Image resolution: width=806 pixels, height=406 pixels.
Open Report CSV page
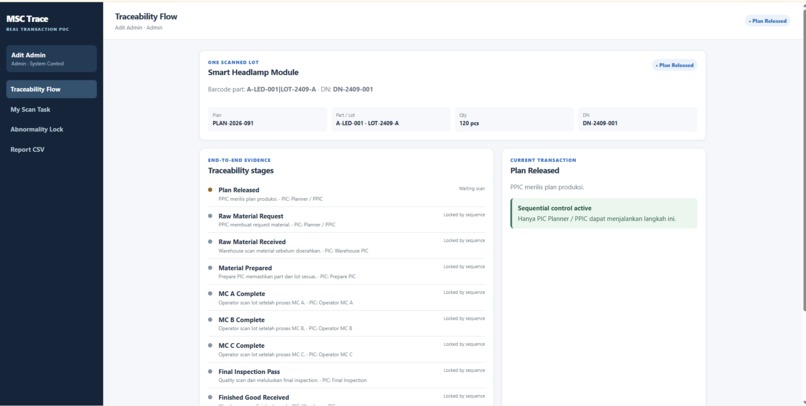[51, 150]
